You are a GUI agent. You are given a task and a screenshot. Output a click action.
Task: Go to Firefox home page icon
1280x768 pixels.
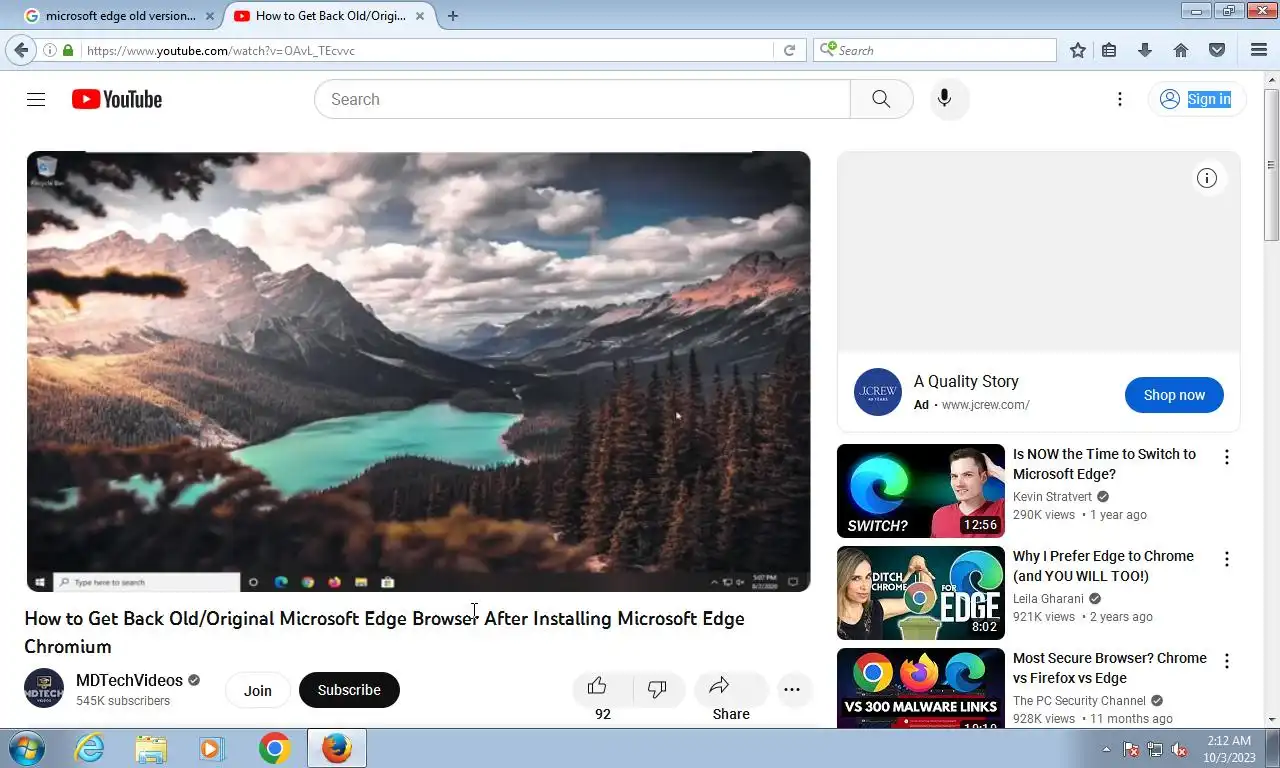[1181, 50]
